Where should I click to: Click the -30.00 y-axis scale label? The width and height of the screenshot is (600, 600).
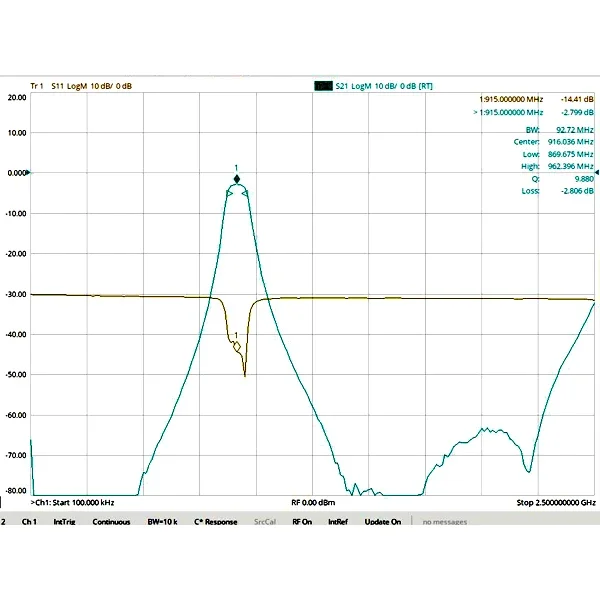(x=16, y=295)
